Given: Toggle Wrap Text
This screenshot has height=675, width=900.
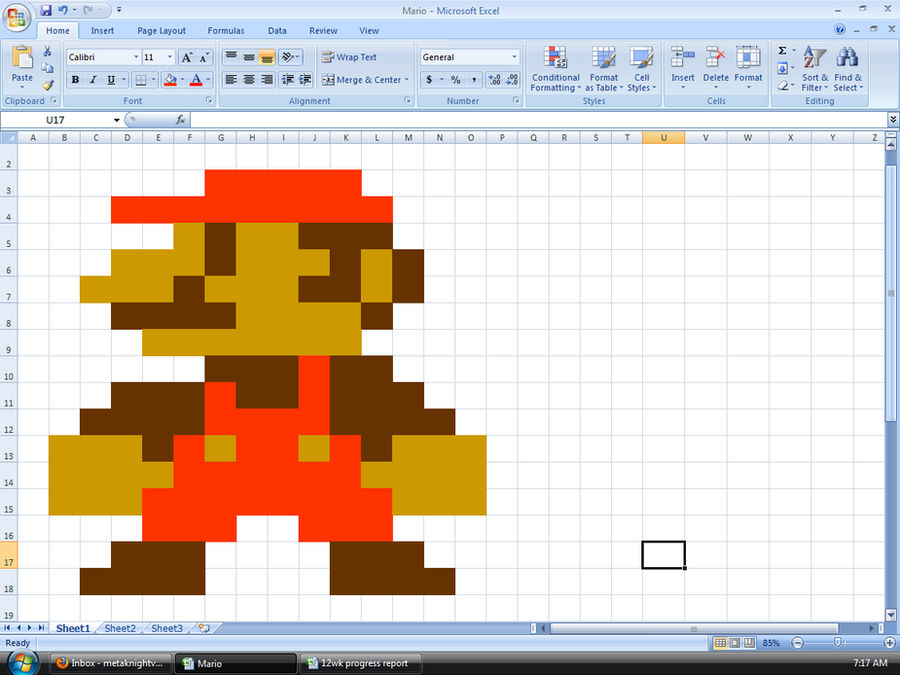Looking at the screenshot, I should (x=350, y=57).
